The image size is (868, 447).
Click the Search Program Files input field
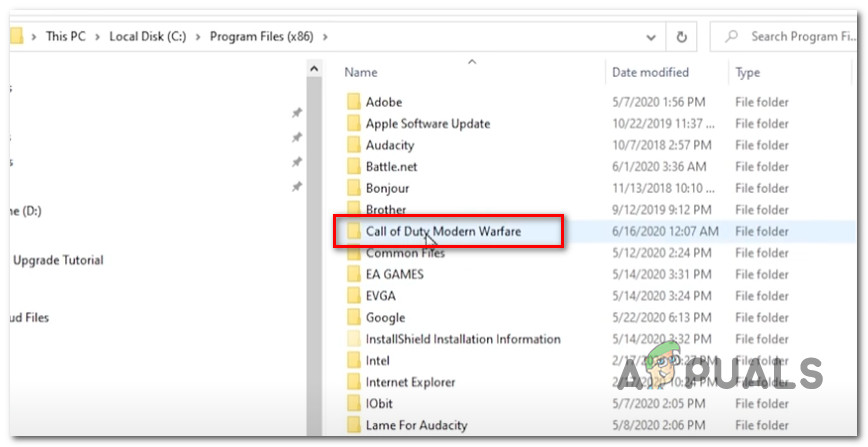coord(783,37)
